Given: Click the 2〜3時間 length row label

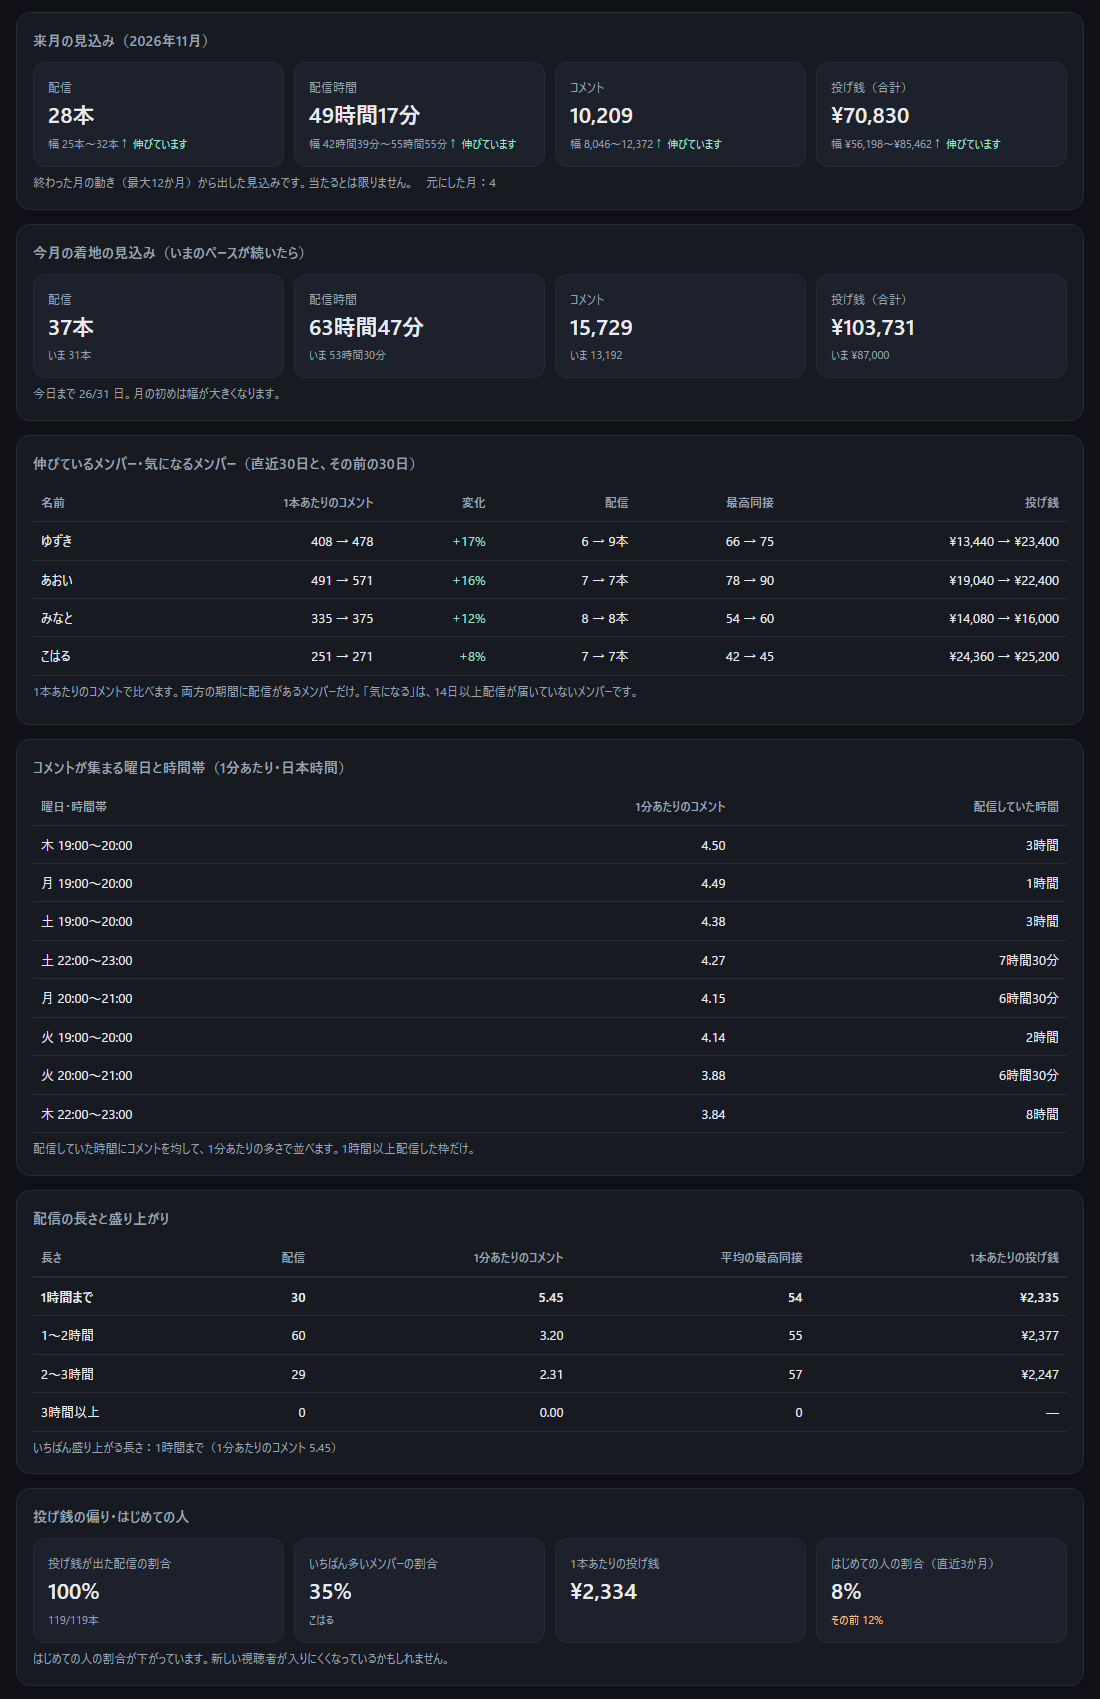Looking at the screenshot, I should point(67,1374).
